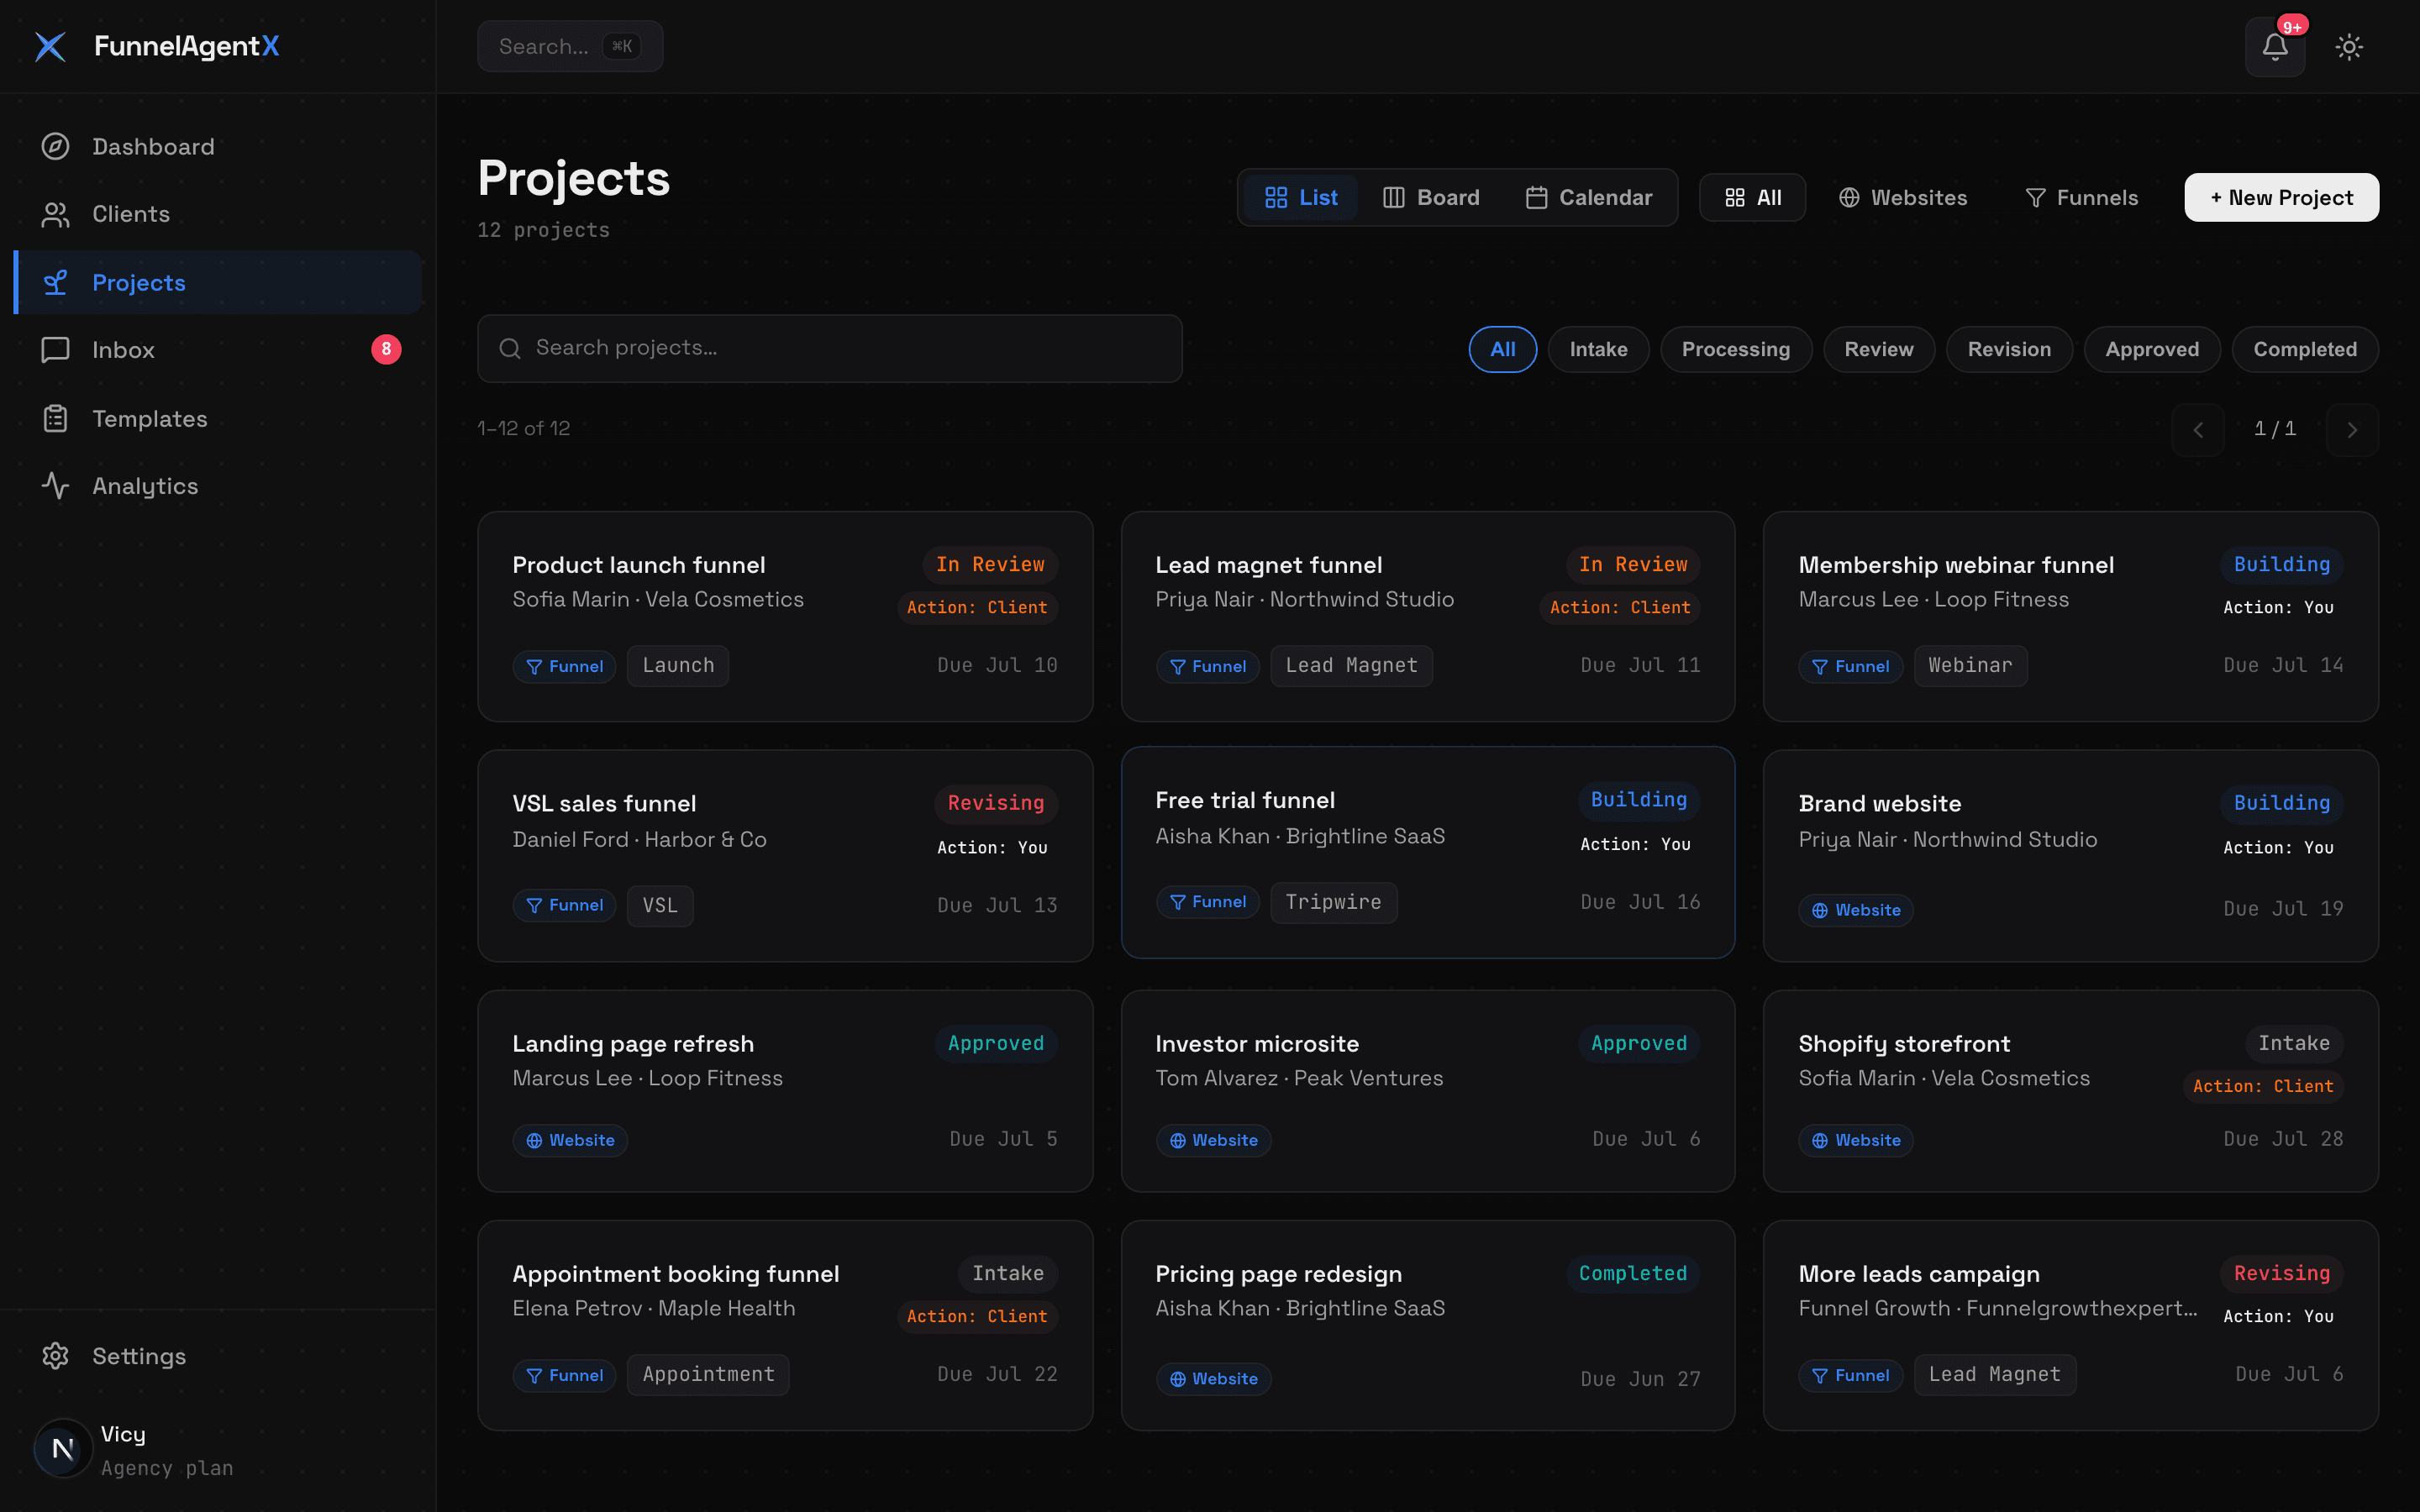Open the Inbox sidebar item
2420x1512 pixels.
point(218,349)
